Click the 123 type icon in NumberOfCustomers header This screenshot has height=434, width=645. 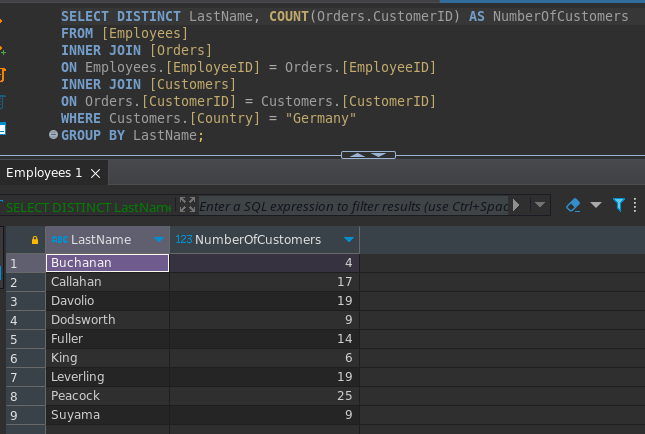point(184,239)
